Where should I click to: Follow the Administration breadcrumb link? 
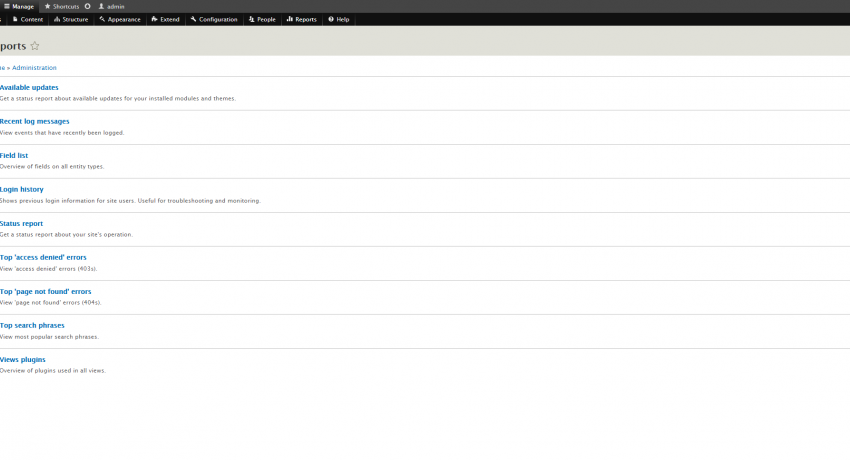(x=34, y=68)
